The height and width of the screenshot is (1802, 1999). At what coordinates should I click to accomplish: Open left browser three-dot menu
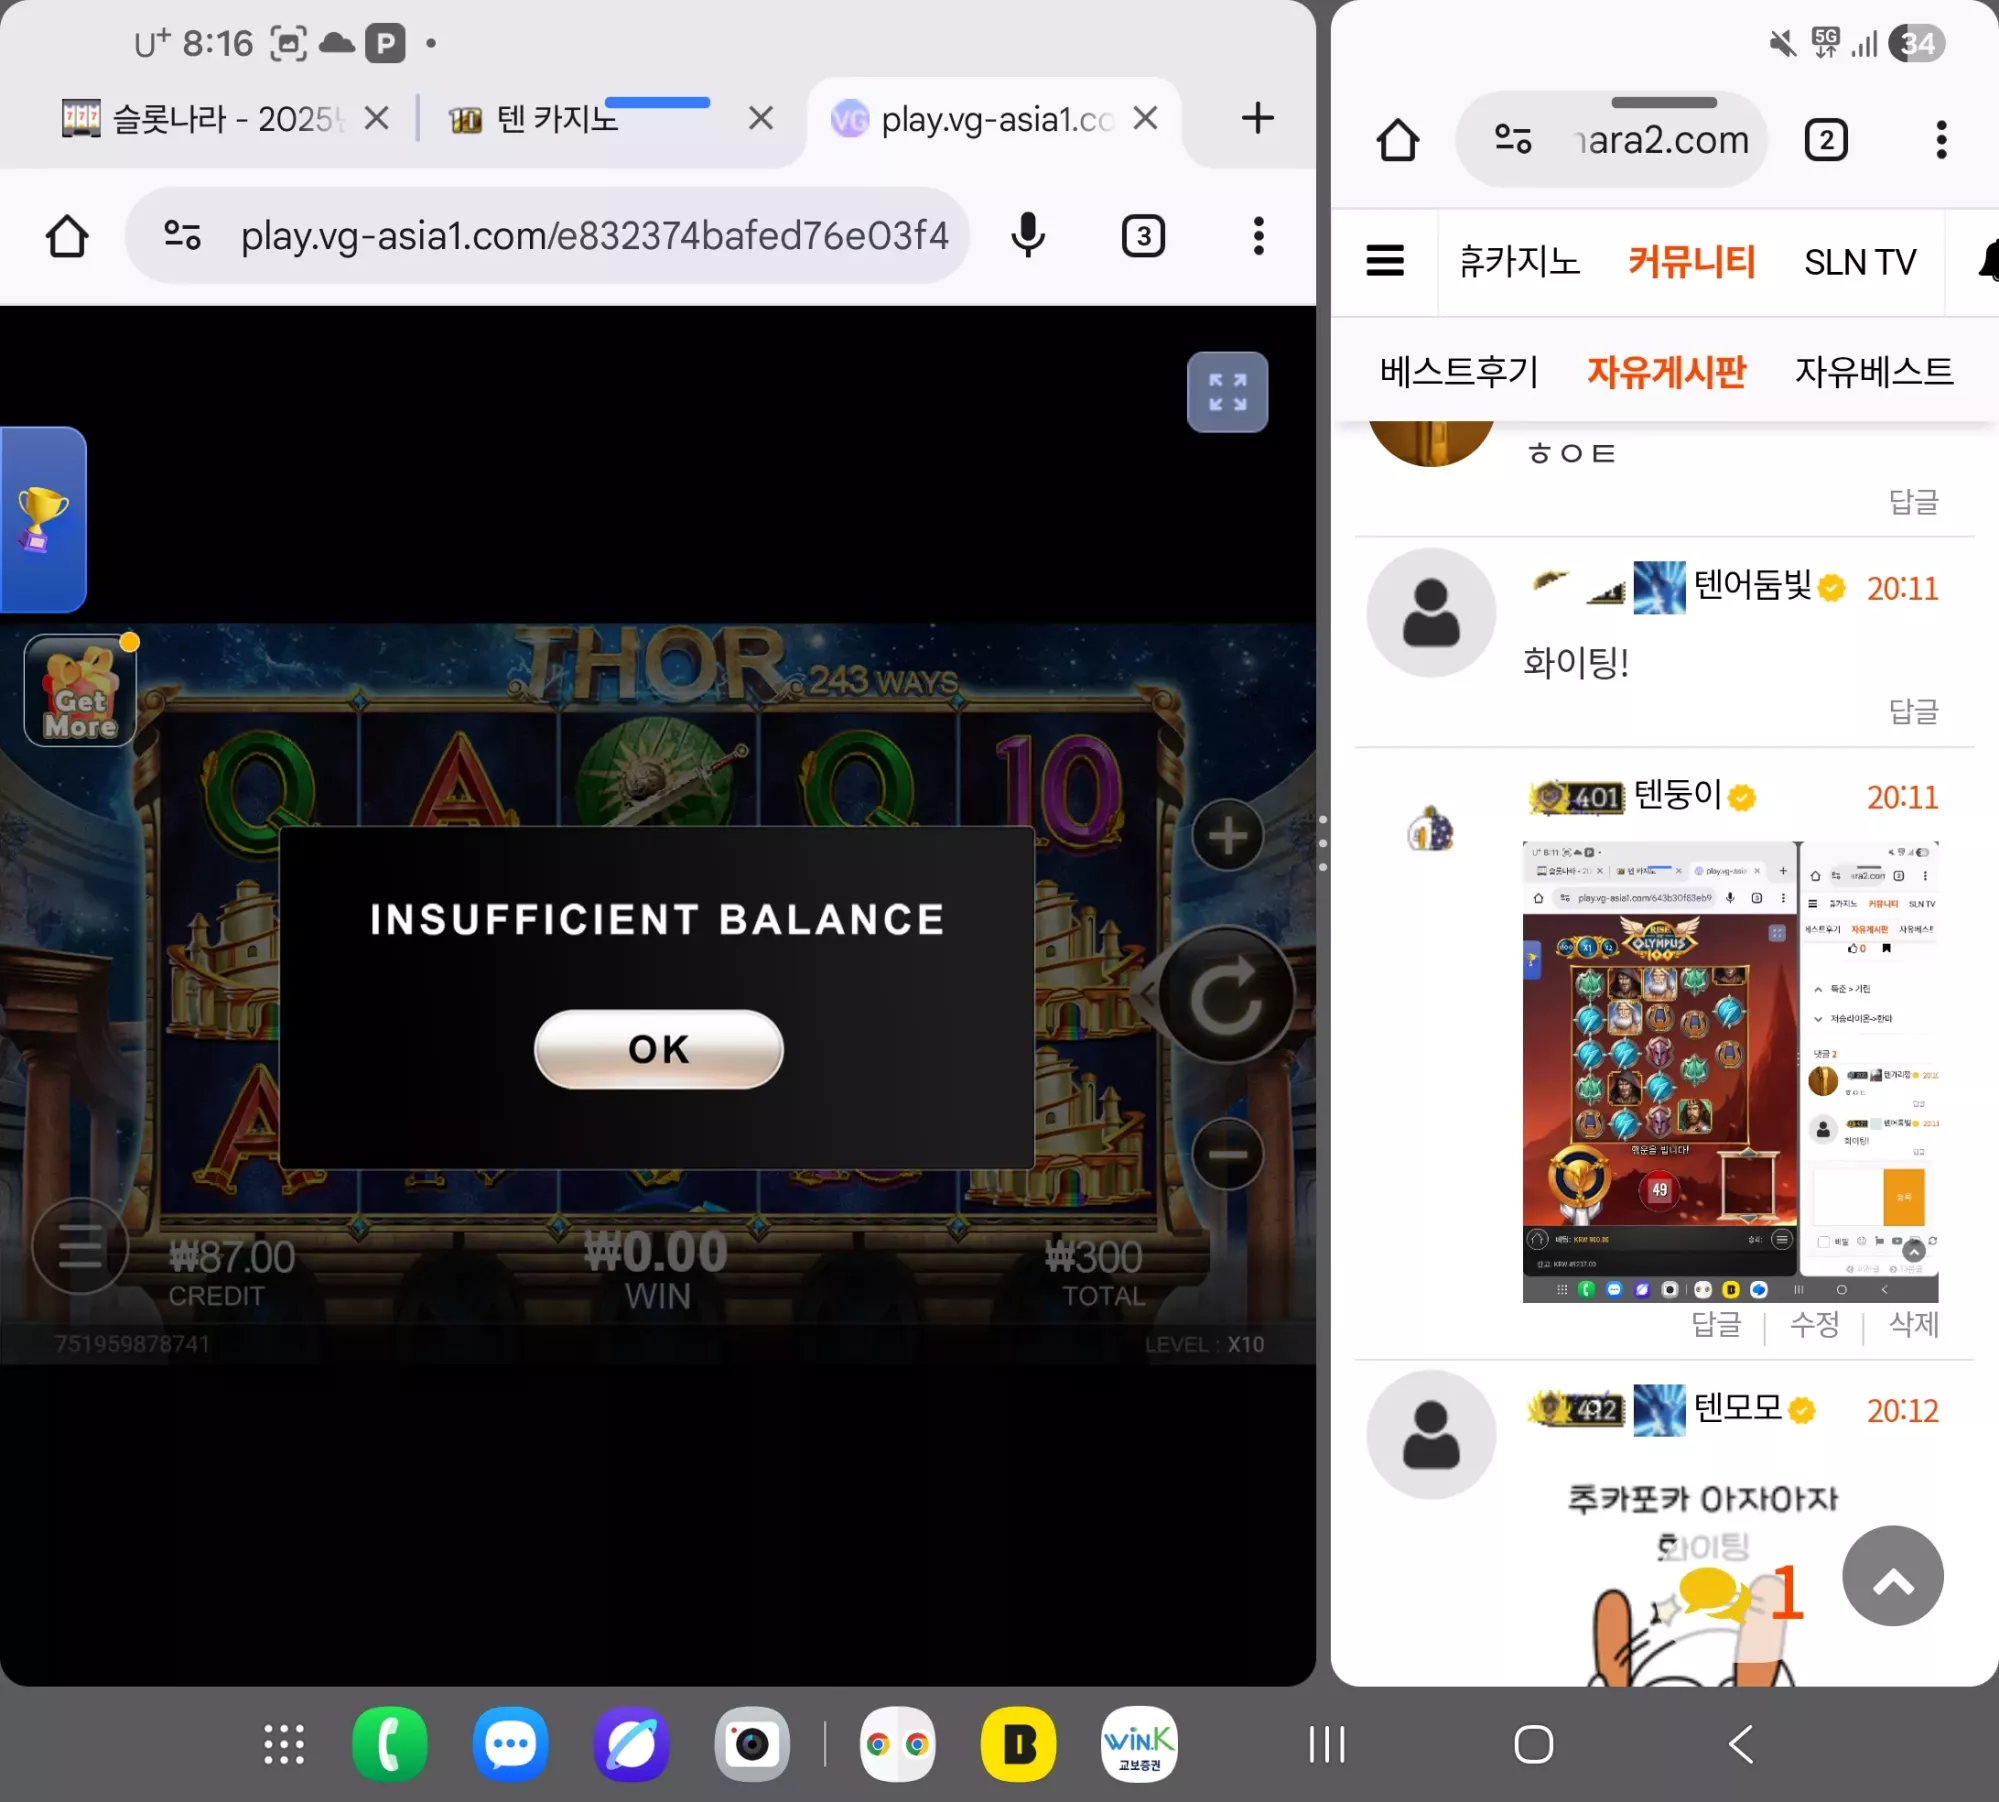point(1259,236)
